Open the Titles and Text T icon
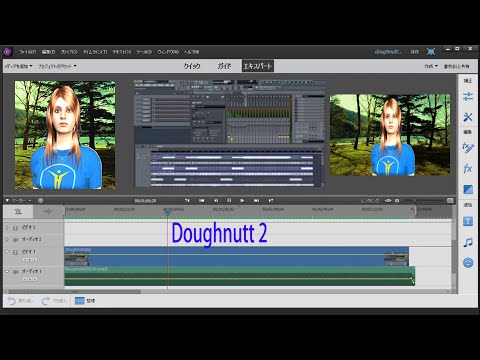Screen dimensions: 480x360 click(468, 221)
